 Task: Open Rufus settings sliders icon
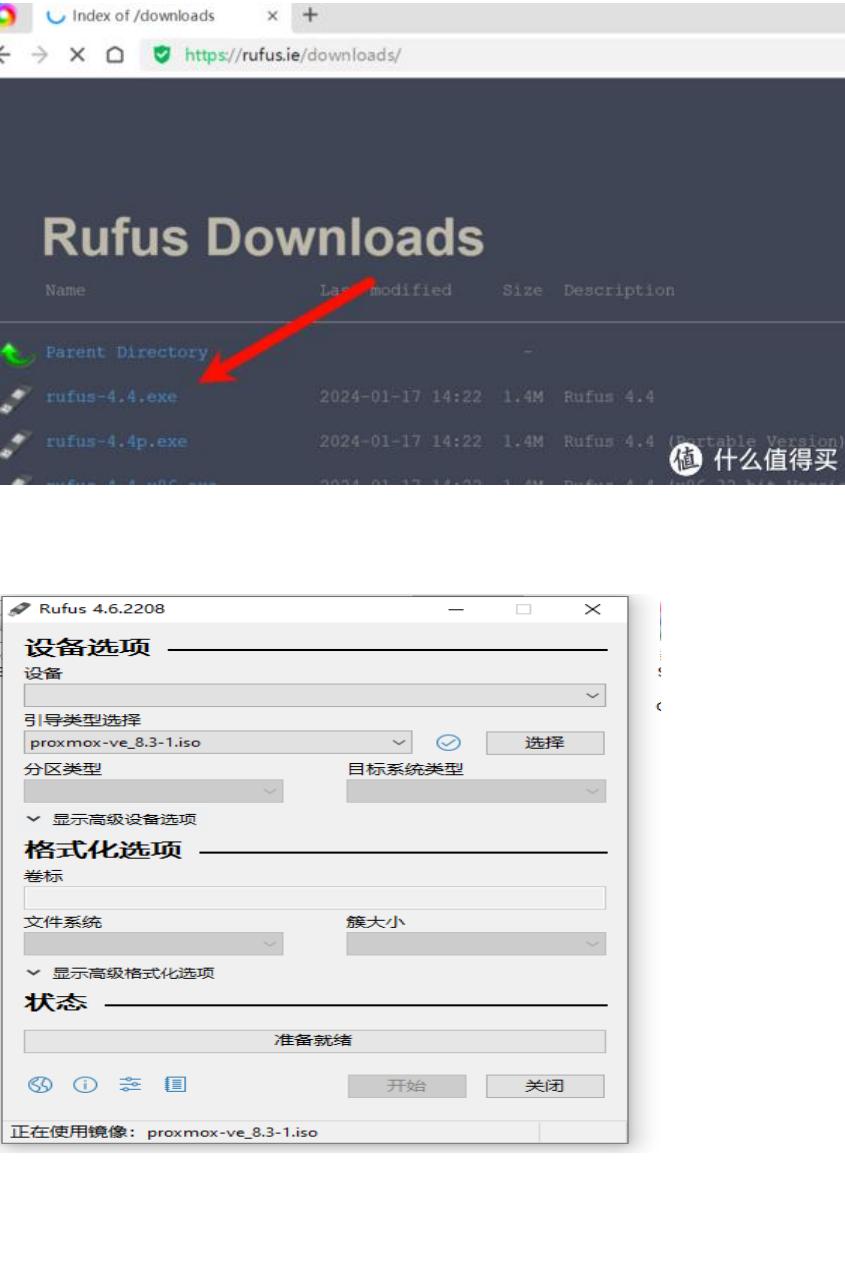click(x=130, y=1085)
